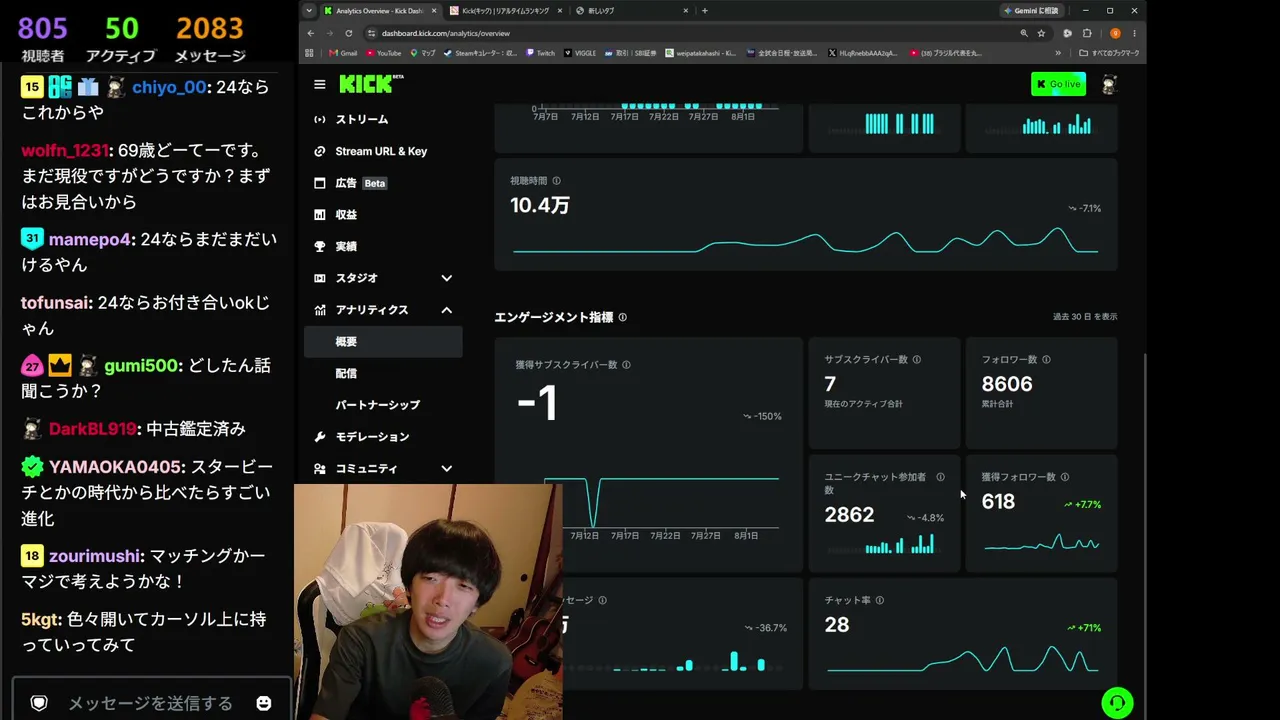Click chat username gumi500
The width and height of the screenshot is (1280, 720).
[143, 366]
